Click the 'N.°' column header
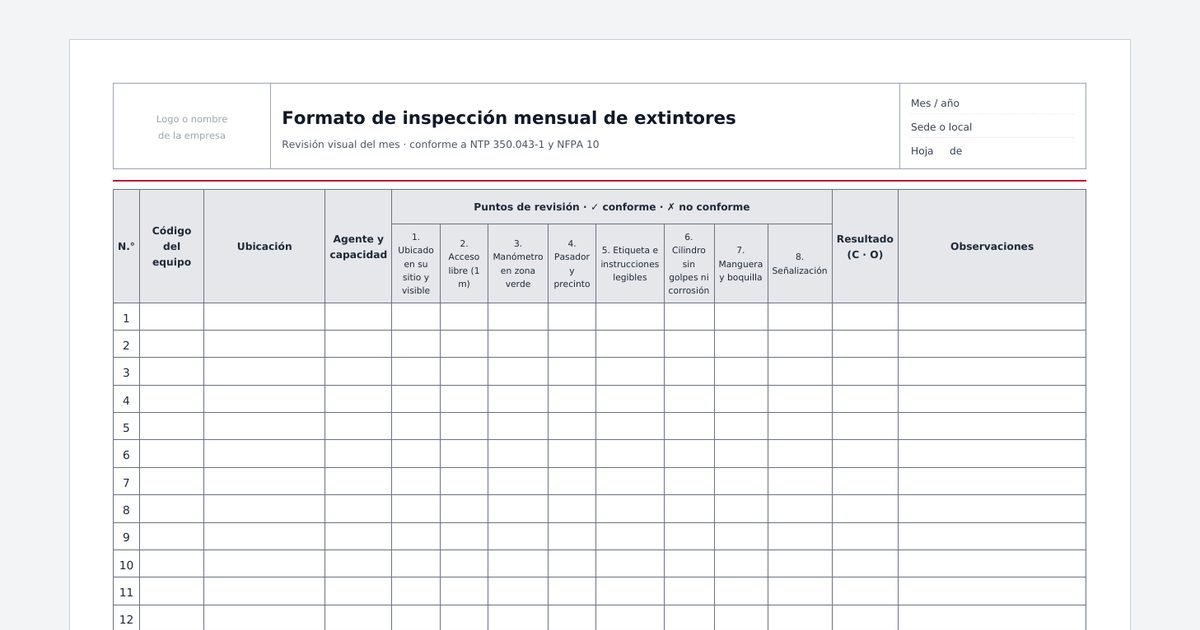This screenshot has width=1200, height=630. pos(126,246)
